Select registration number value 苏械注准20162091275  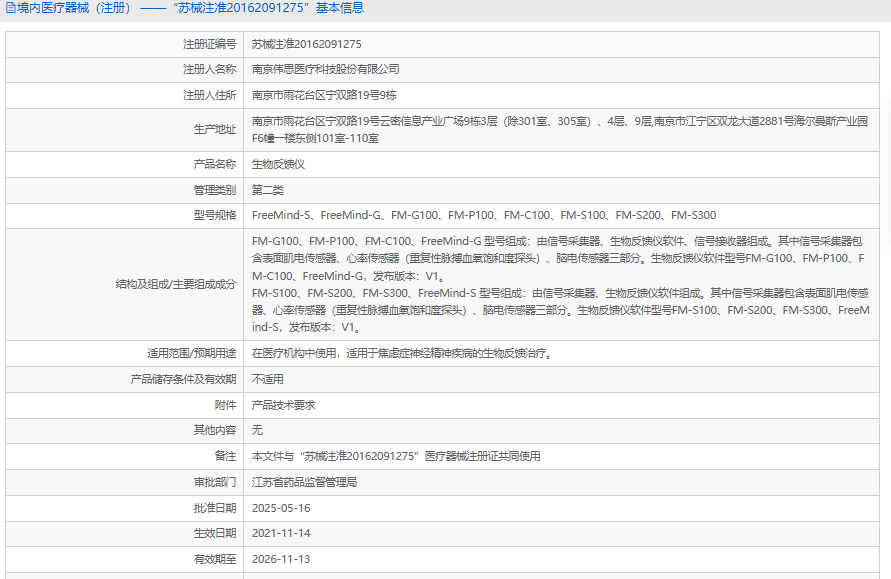click(306, 44)
